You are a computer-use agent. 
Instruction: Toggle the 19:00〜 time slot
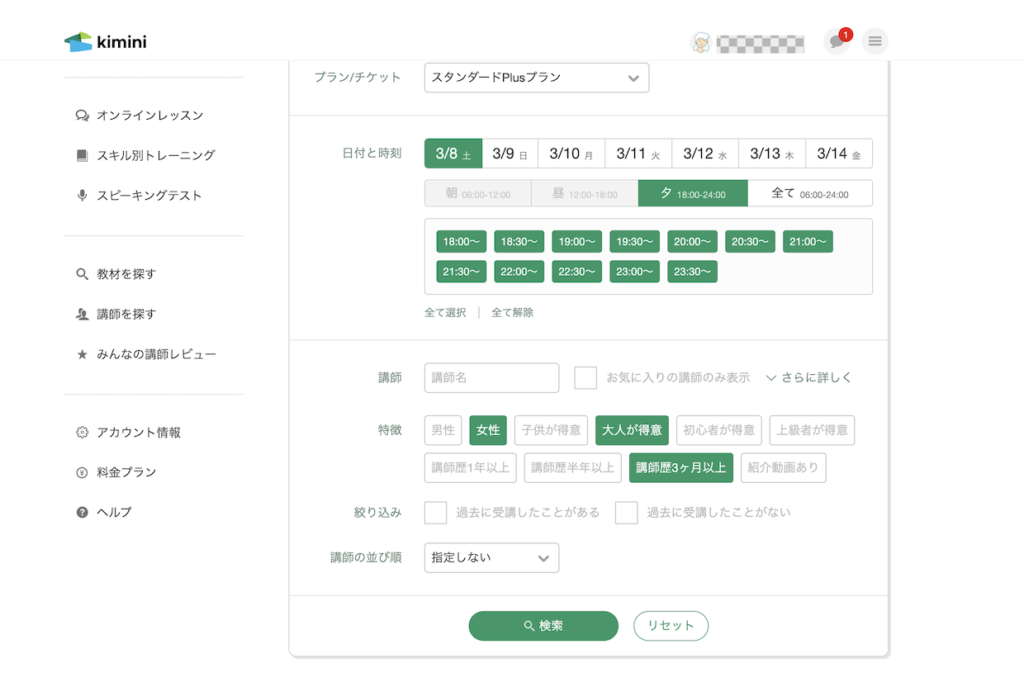tap(577, 242)
